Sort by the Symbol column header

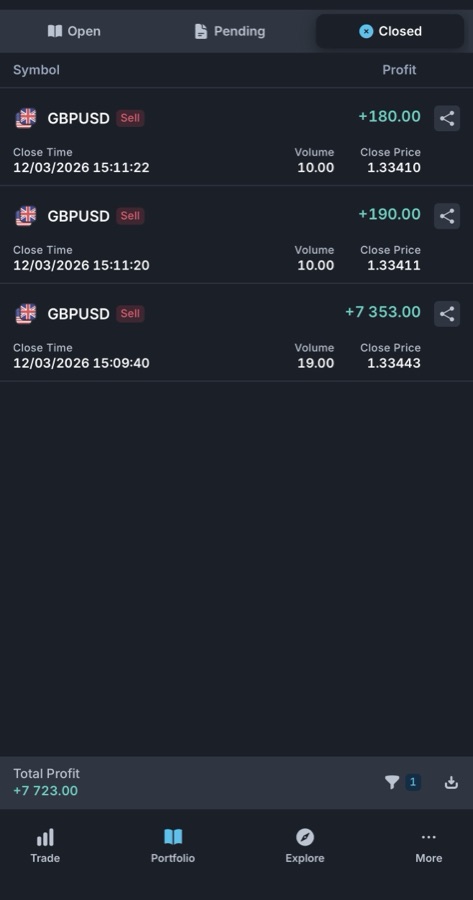click(x=36, y=70)
